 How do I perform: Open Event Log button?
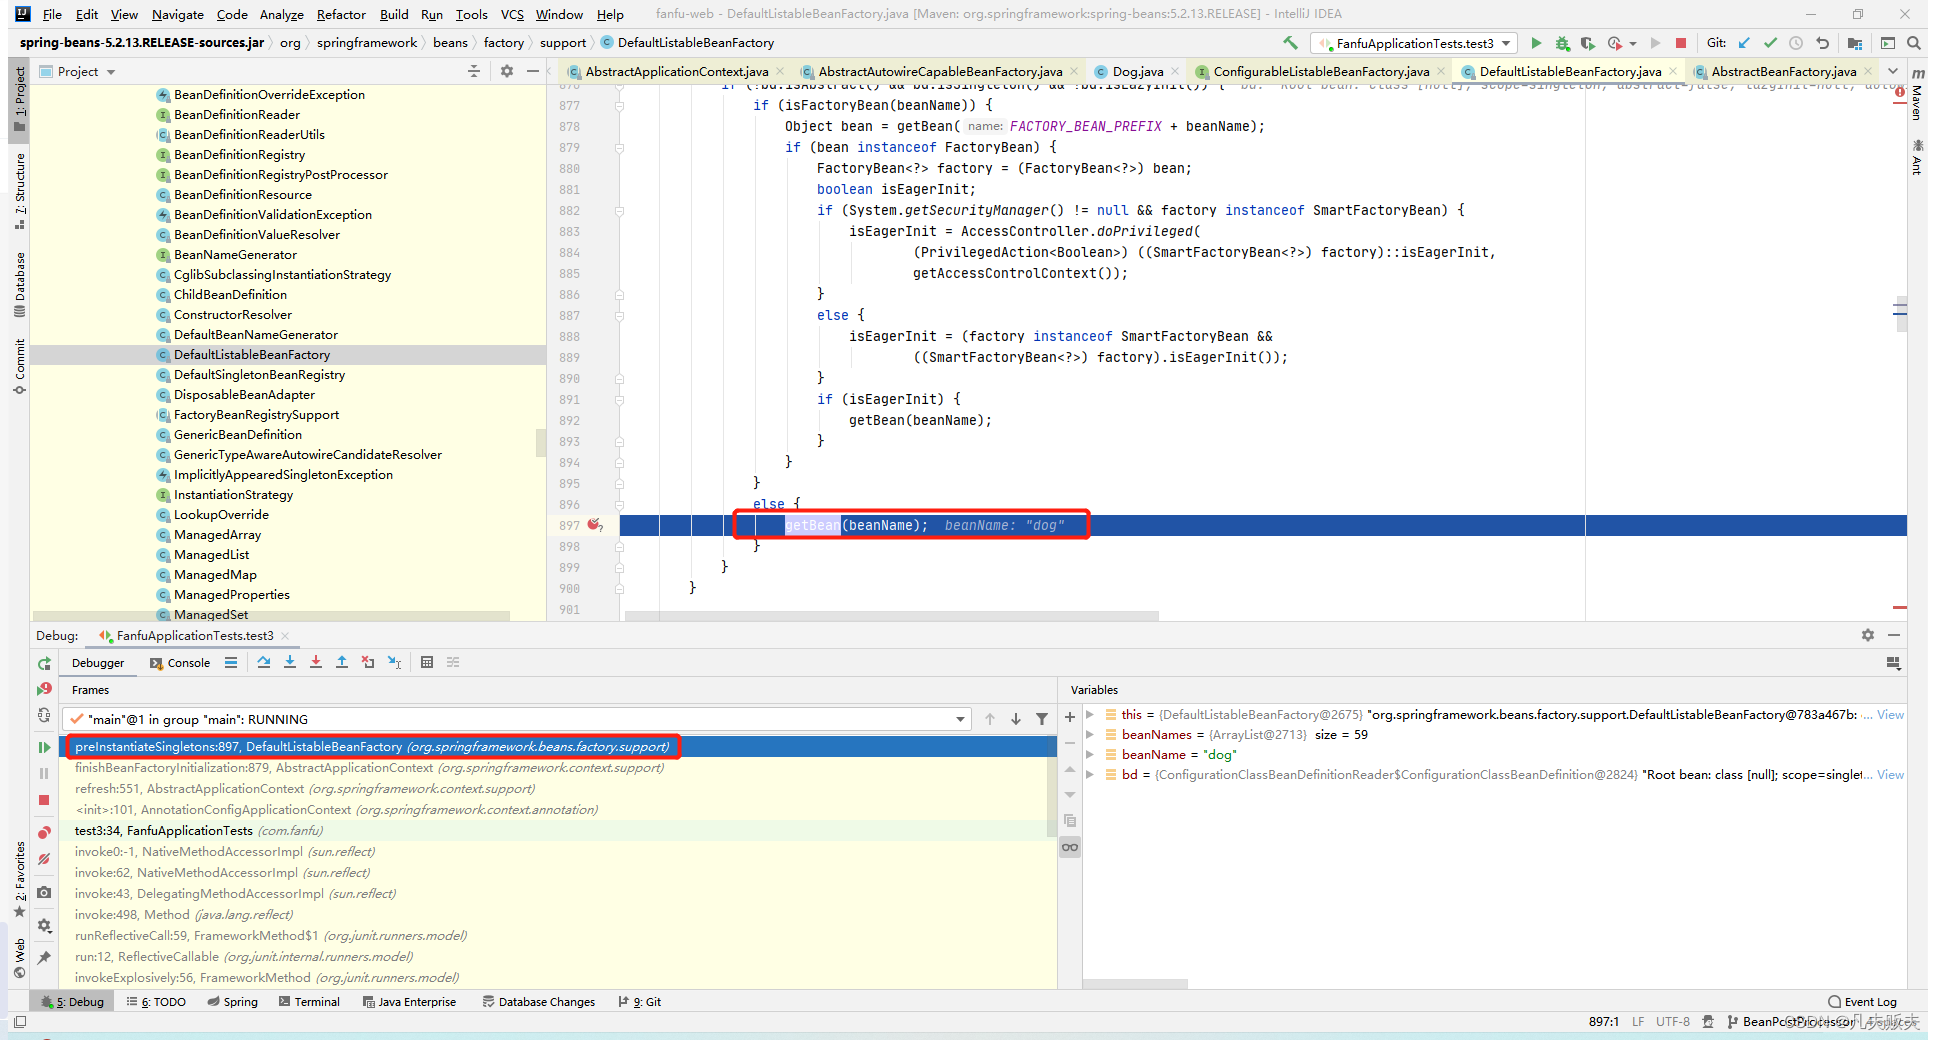tap(1862, 1002)
